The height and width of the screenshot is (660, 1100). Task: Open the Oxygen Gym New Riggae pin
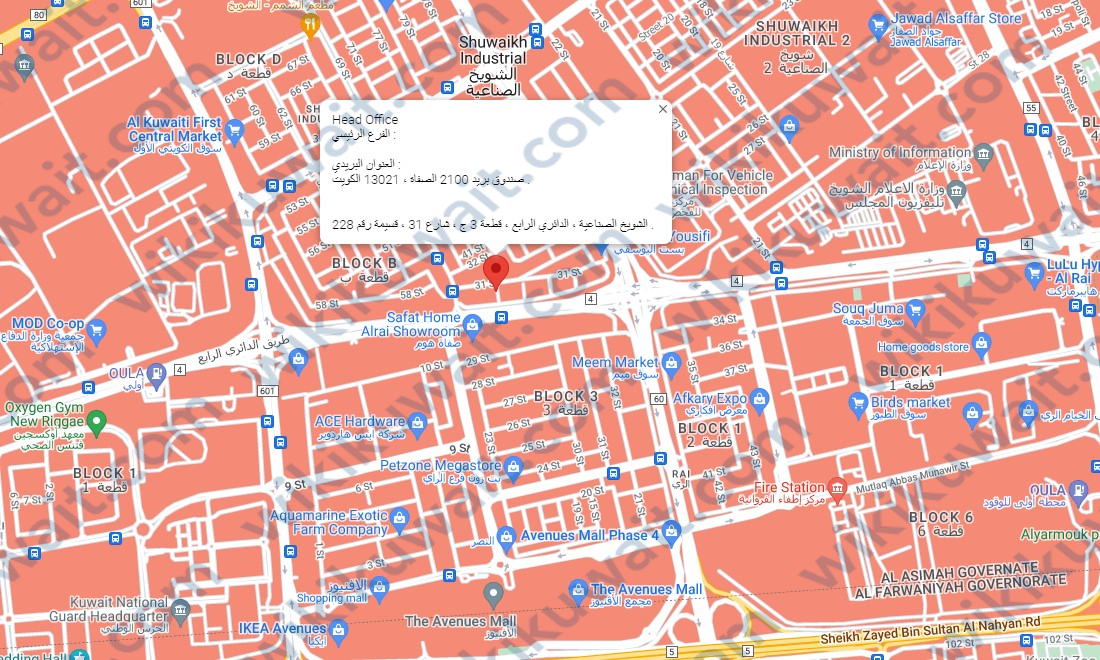pyautogui.click(x=96, y=422)
